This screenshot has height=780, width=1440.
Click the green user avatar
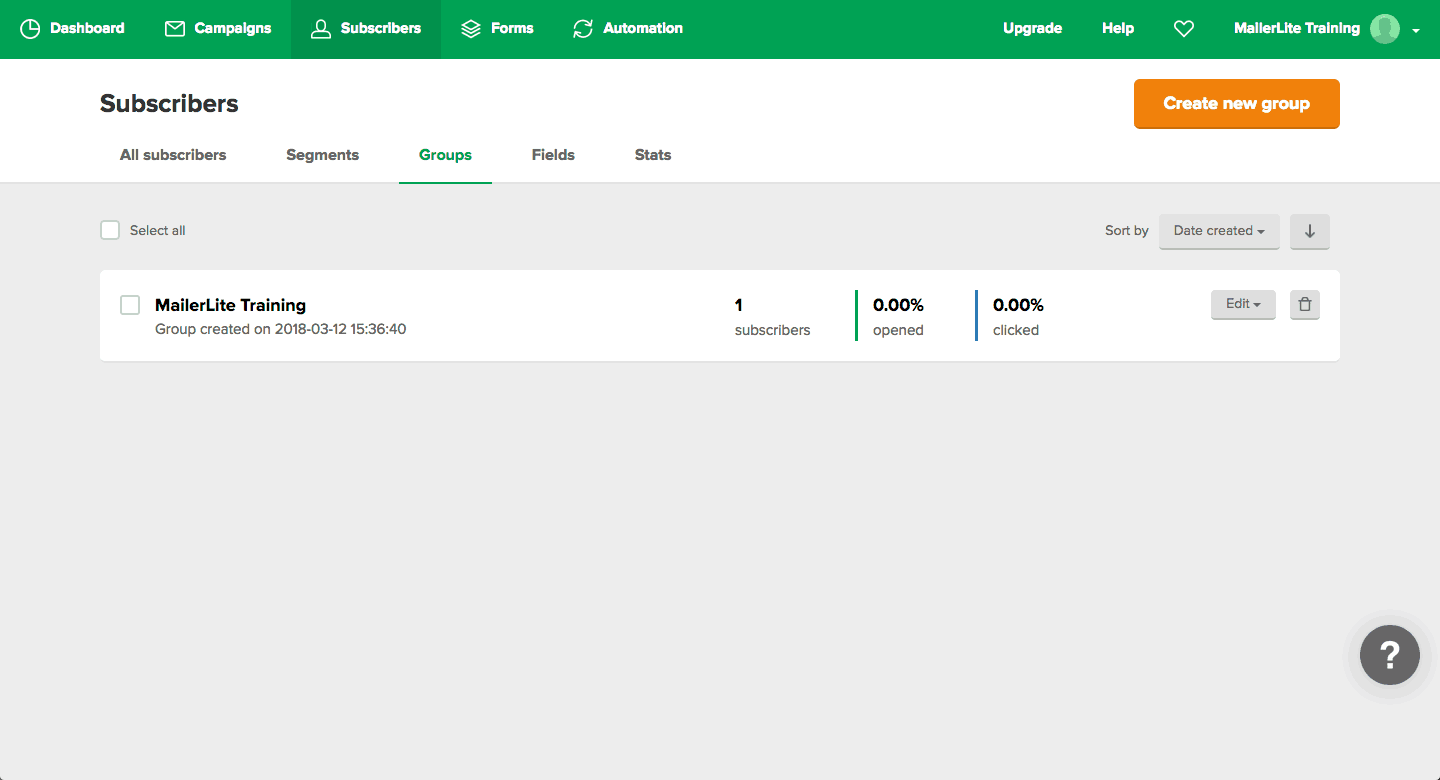pos(1385,29)
